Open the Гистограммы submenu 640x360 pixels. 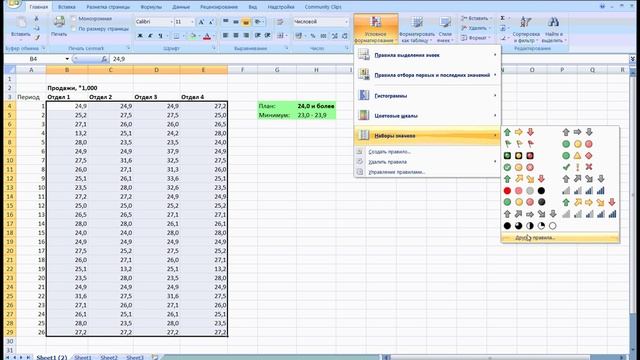click(x=427, y=96)
